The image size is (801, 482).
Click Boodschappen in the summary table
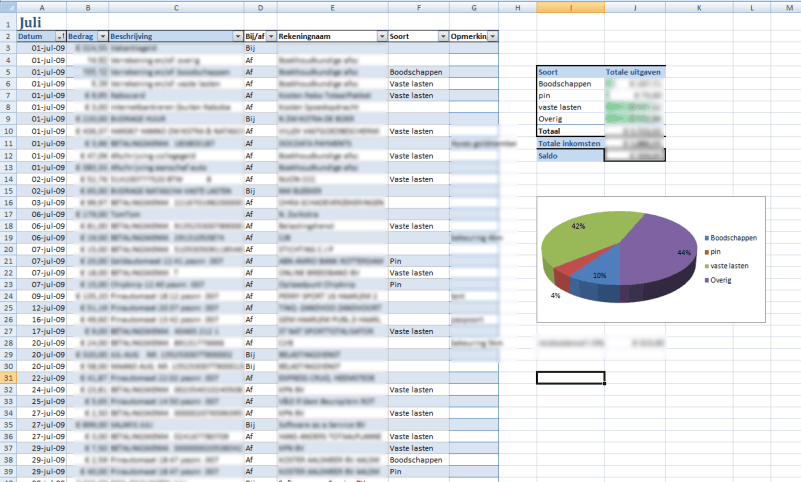pyautogui.click(x=571, y=84)
